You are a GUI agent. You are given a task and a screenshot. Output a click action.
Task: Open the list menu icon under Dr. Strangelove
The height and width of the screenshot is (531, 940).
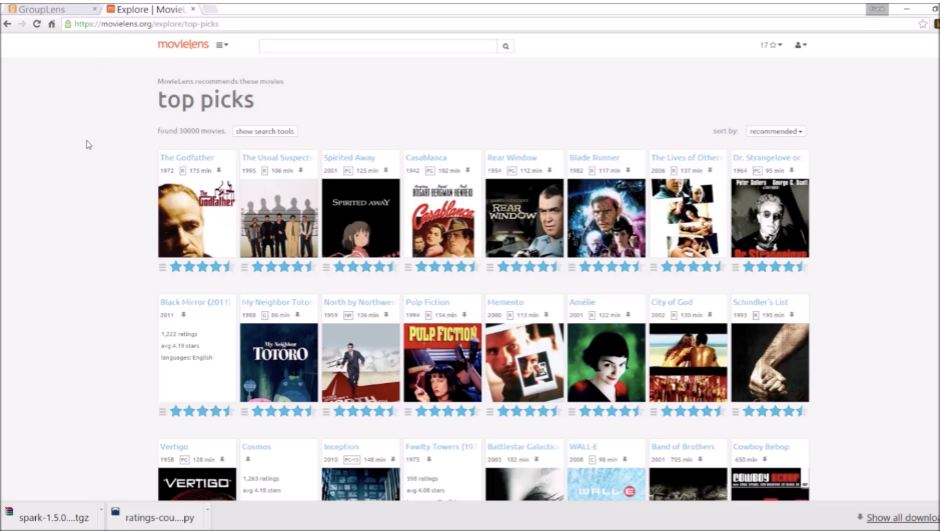coord(736,267)
